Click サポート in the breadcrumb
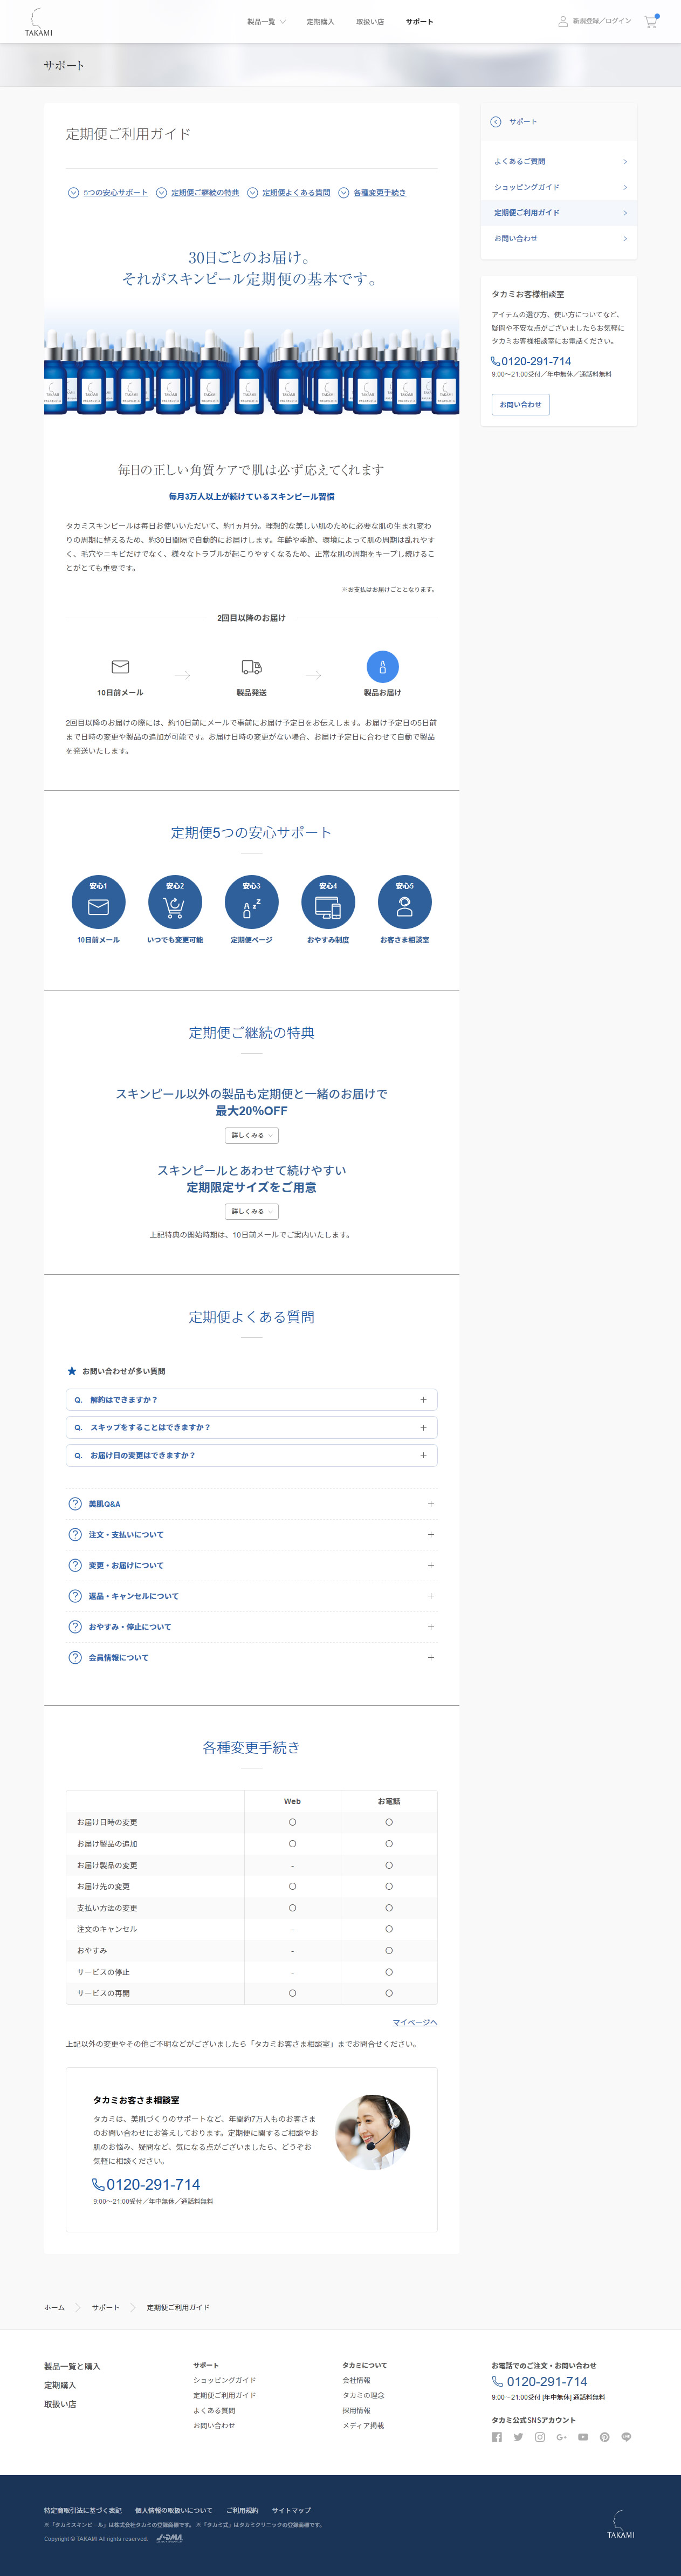 pyautogui.click(x=105, y=2307)
